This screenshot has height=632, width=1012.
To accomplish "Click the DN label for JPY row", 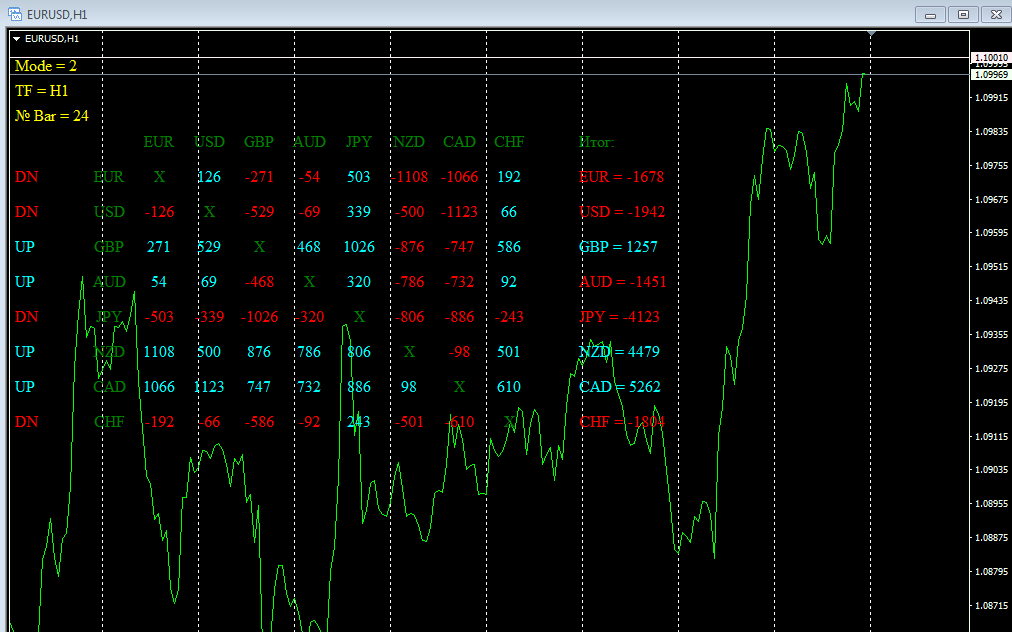I will 26,317.
